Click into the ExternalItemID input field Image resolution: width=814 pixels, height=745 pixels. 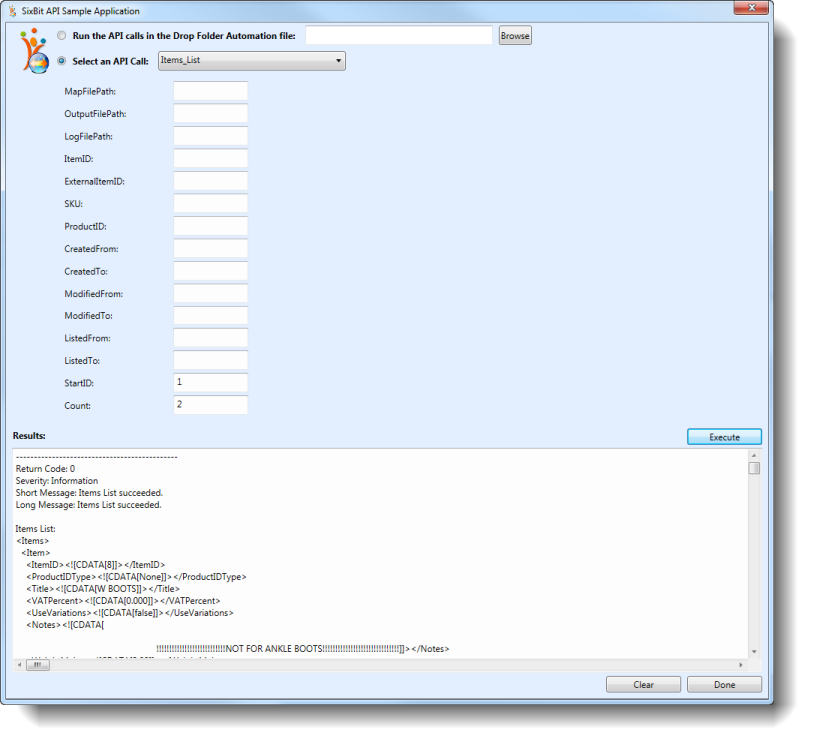[210, 181]
